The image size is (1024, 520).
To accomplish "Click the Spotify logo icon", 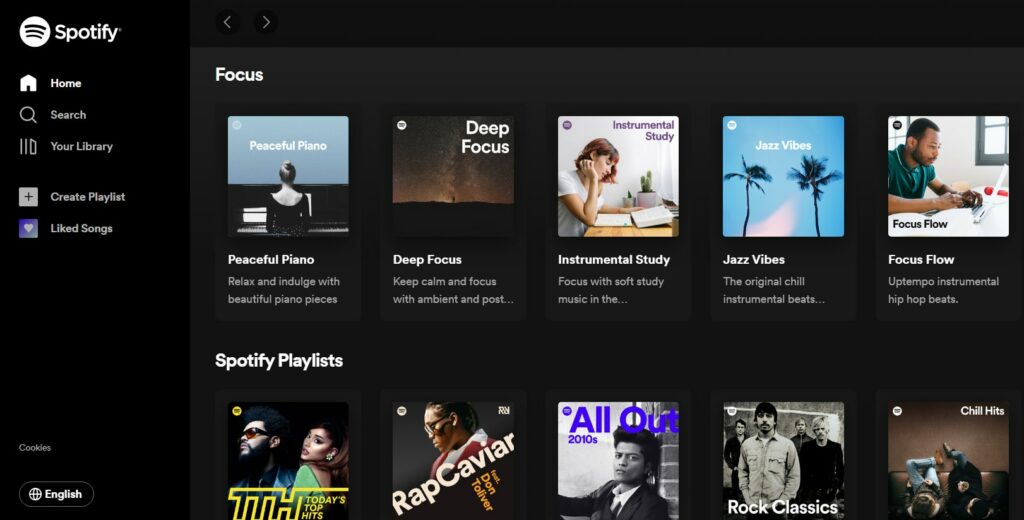I will [x=35, y=31].
